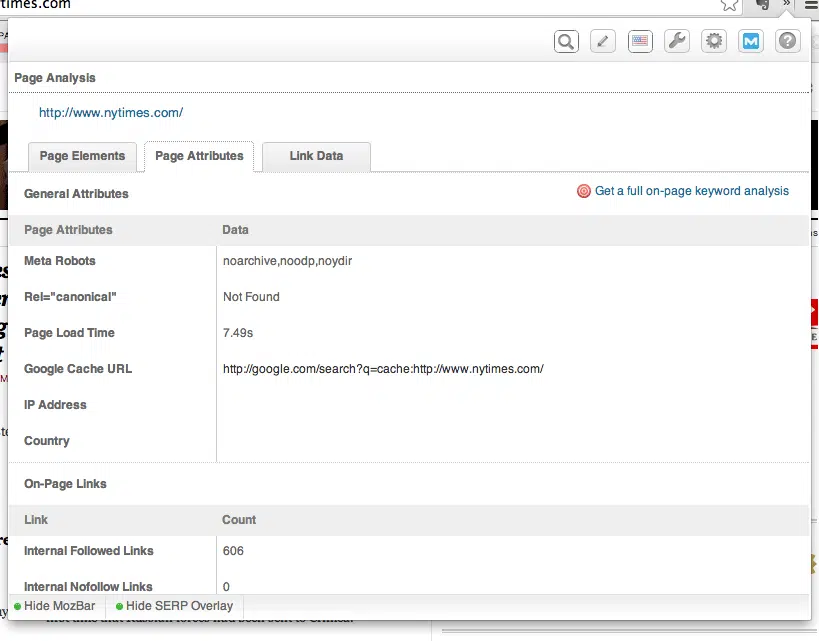This screenshot has height=641, width=819.
Task: Click Get a full on-page keyword analysis
Action: click(691, 191)
